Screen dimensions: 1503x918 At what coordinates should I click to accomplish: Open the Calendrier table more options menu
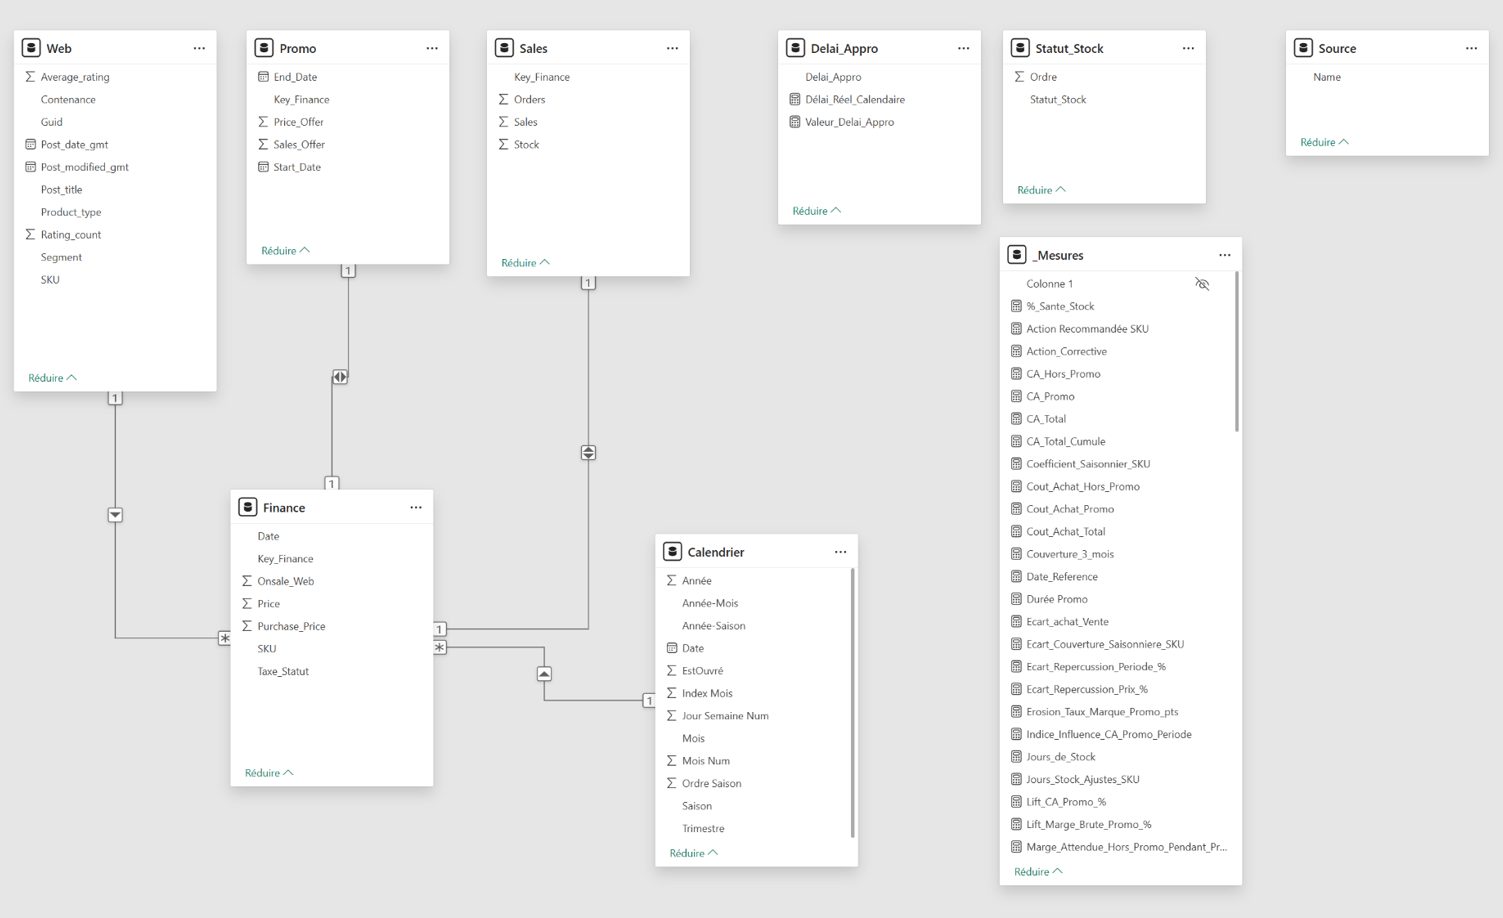pyautogui.click(x=840, y=552)
